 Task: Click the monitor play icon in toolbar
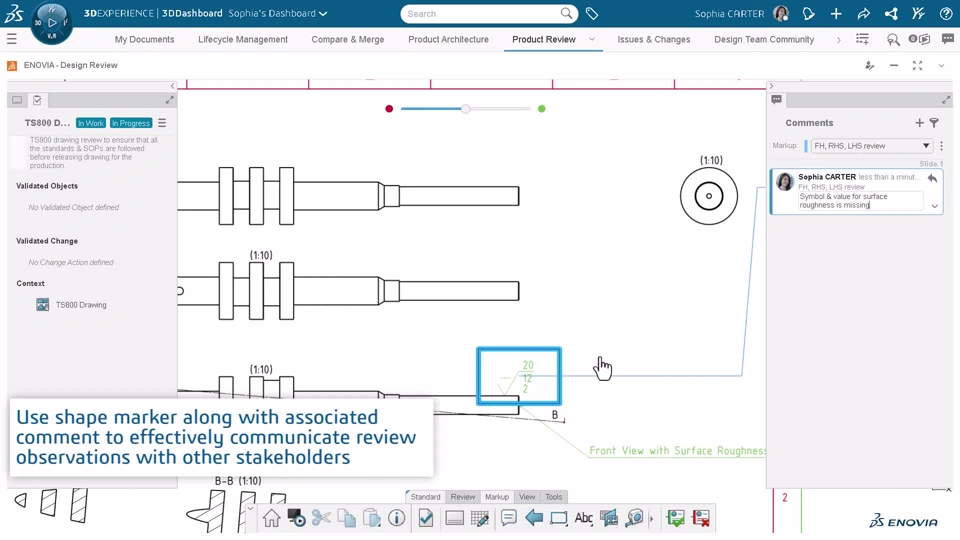point(296,518)
